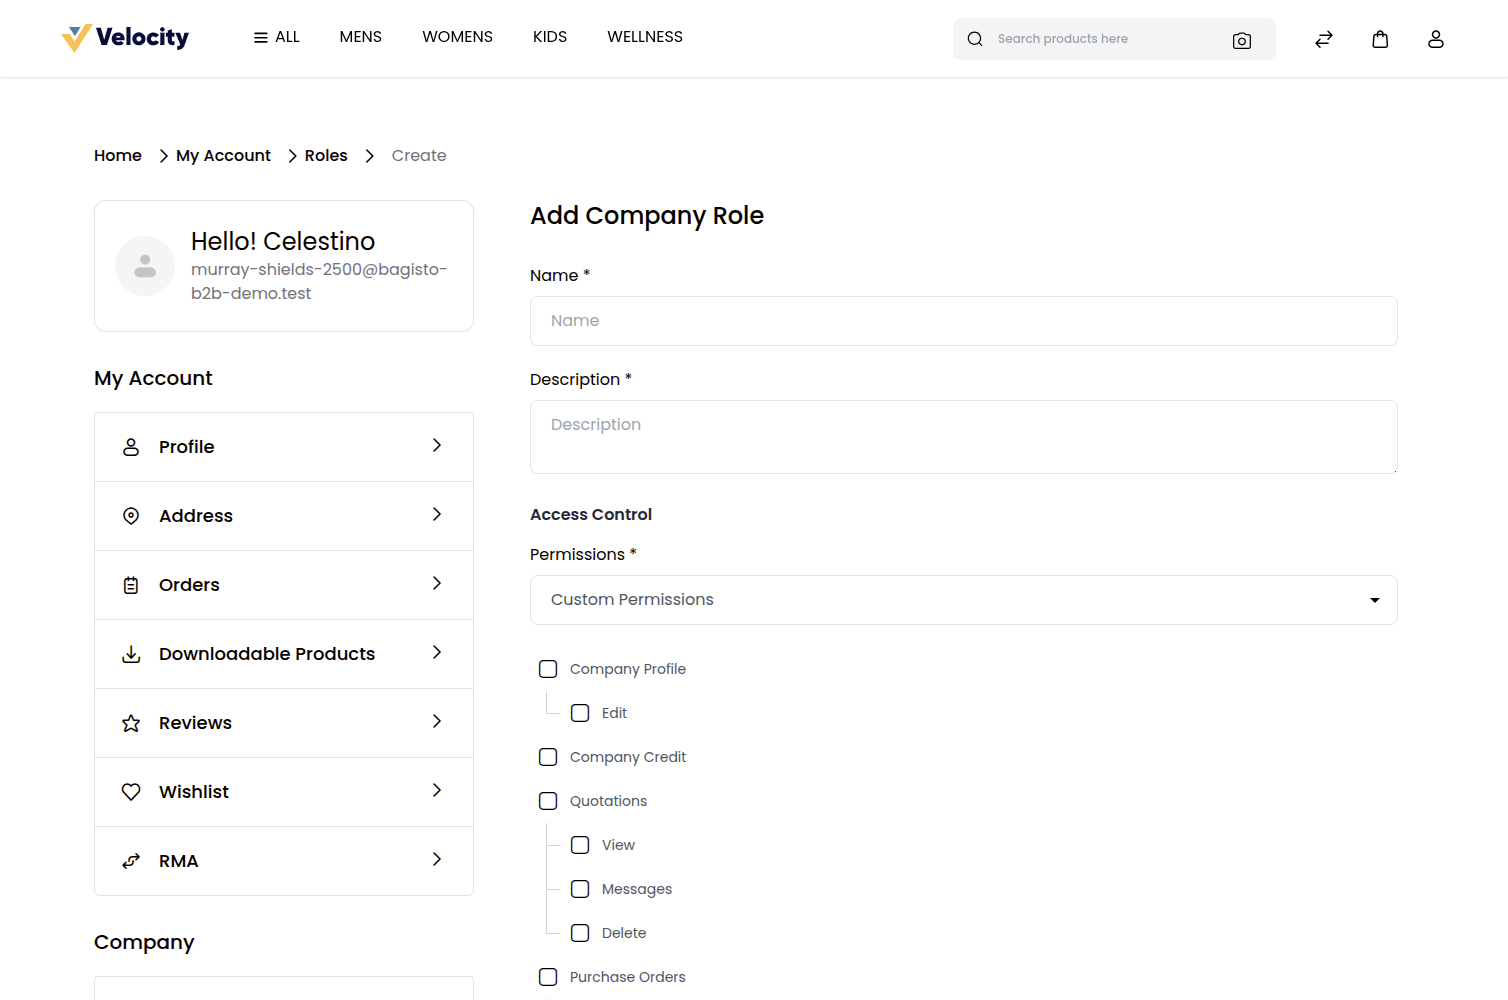Image resolution: width=1508 pixels, height=1000 pixels.
Task: Enable the Company Credit checkbox
Action: tap(548, 757)
